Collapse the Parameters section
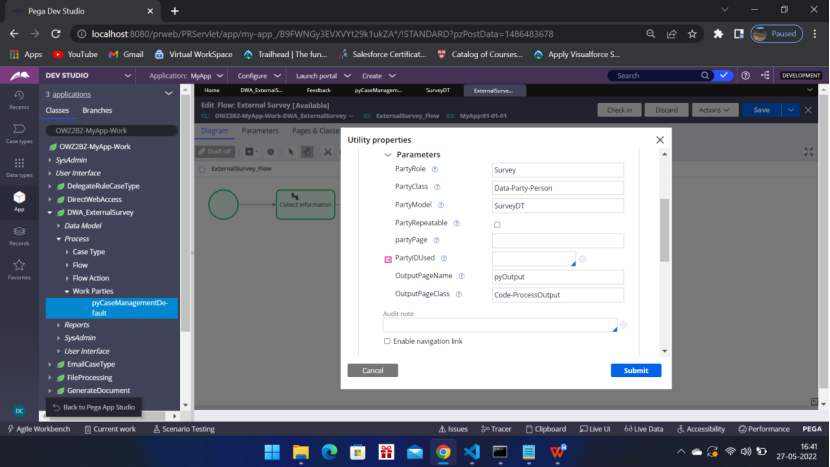 click(387, 155)
